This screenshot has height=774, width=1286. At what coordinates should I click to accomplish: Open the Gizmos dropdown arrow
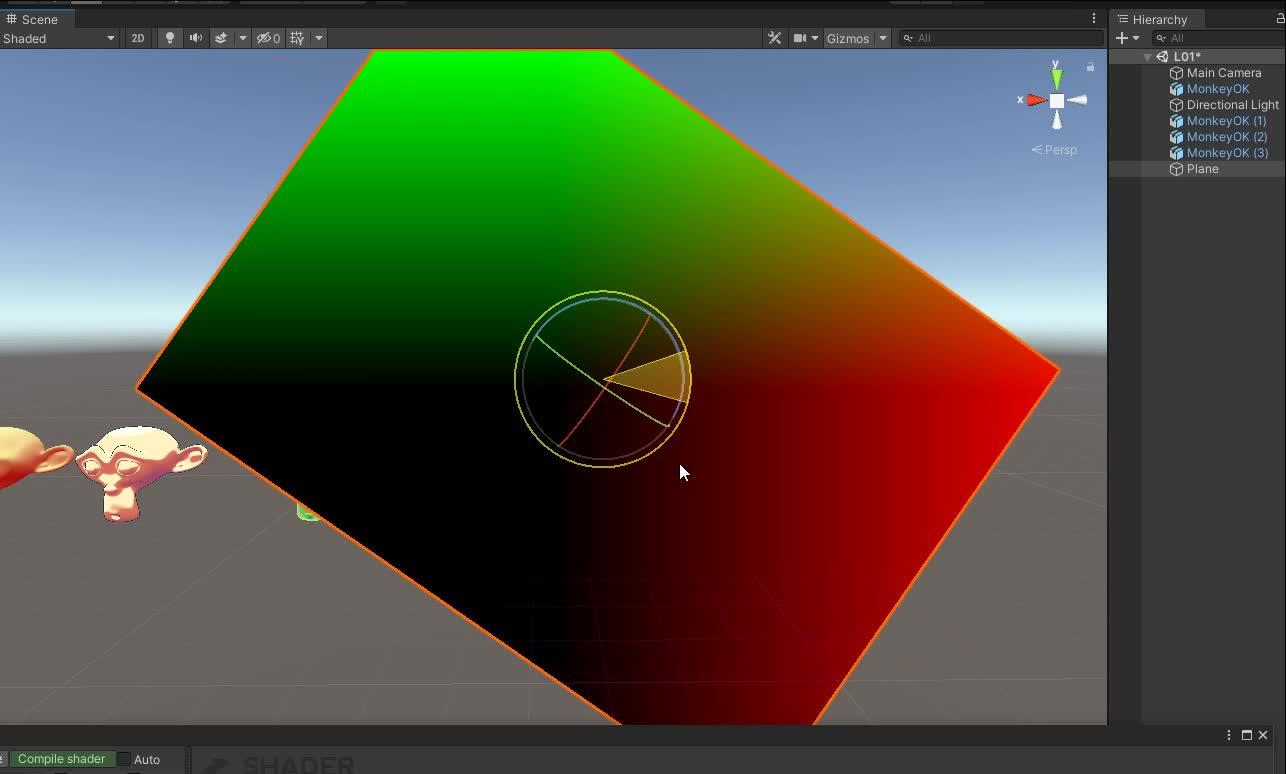881,38
